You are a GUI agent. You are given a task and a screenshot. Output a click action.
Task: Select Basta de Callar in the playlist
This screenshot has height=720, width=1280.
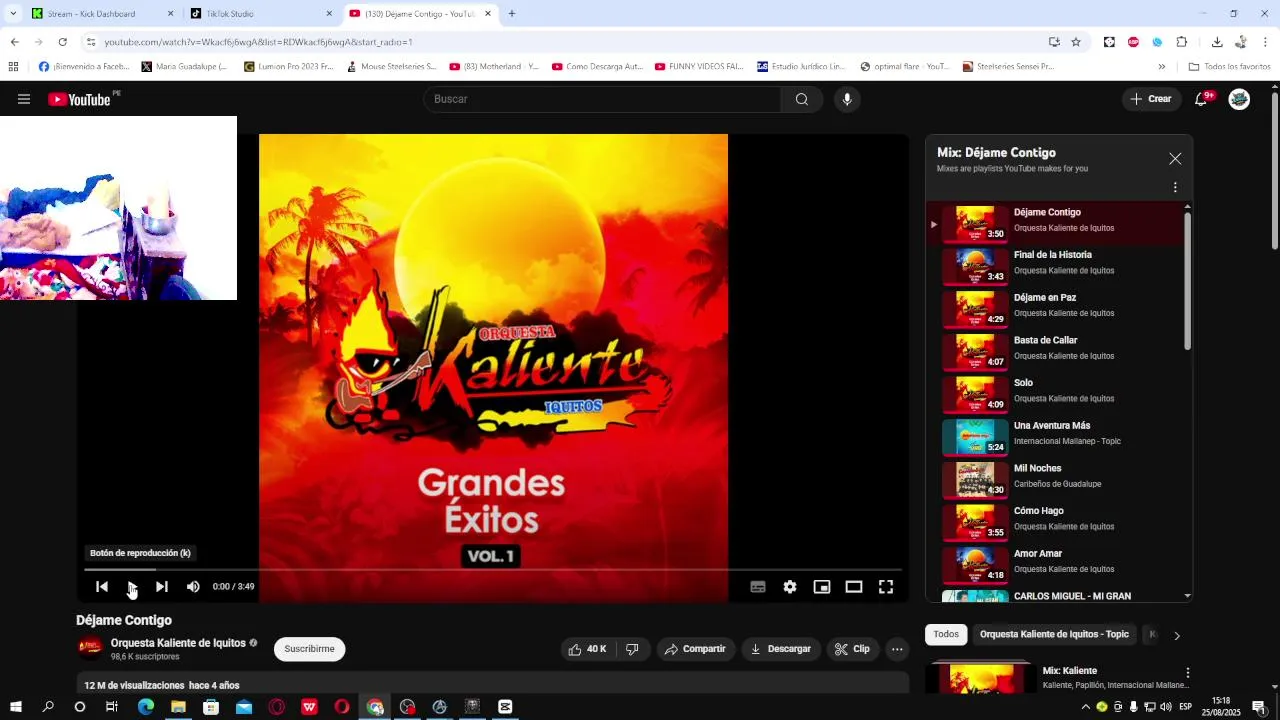(1056, 352)
